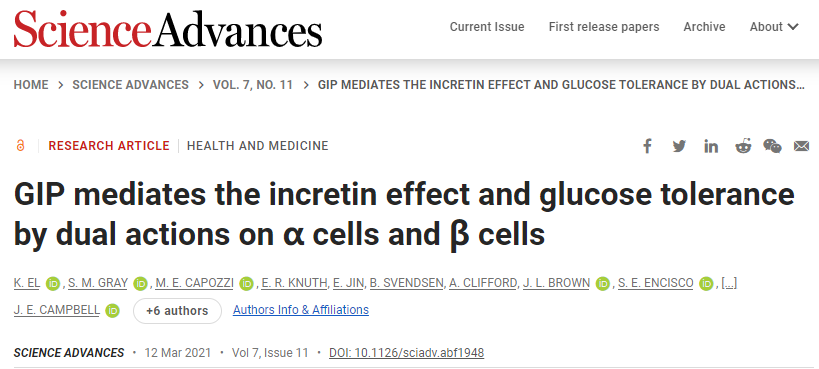
Task: Open Authors Info & Affiliations link
Action: [x=301, y=310]
